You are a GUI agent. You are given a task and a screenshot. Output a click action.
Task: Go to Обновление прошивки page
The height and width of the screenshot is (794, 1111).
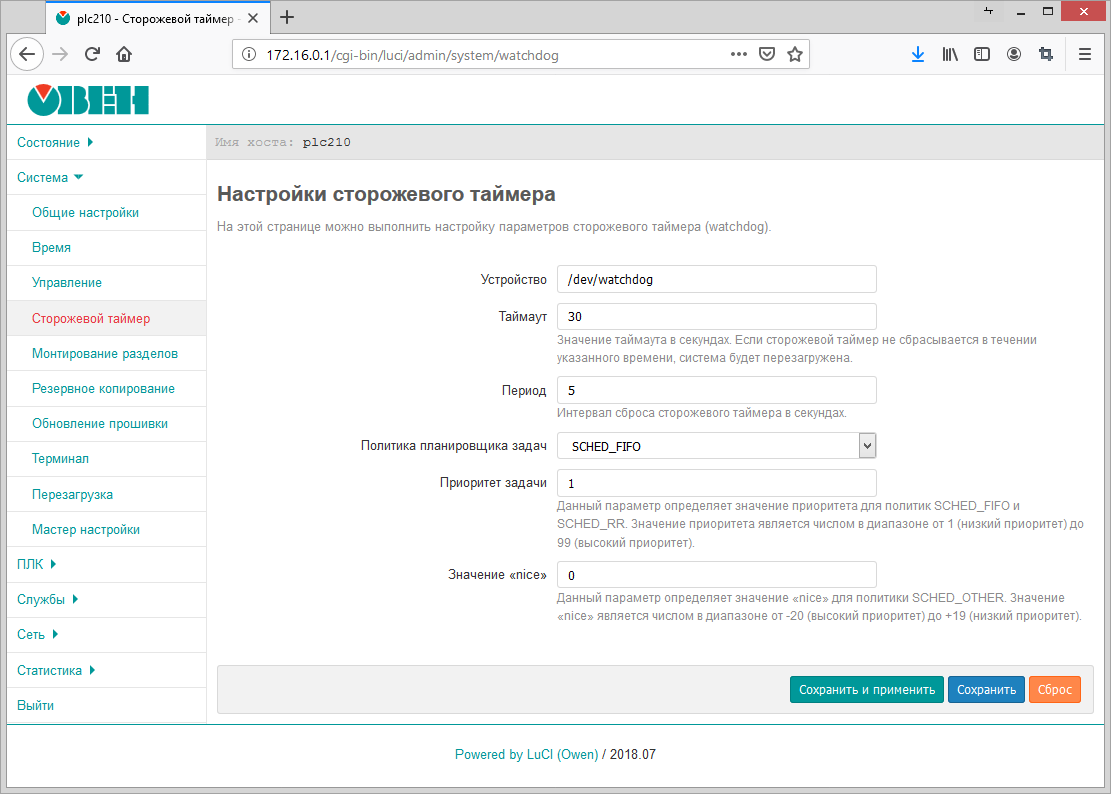tap(100, 423)
